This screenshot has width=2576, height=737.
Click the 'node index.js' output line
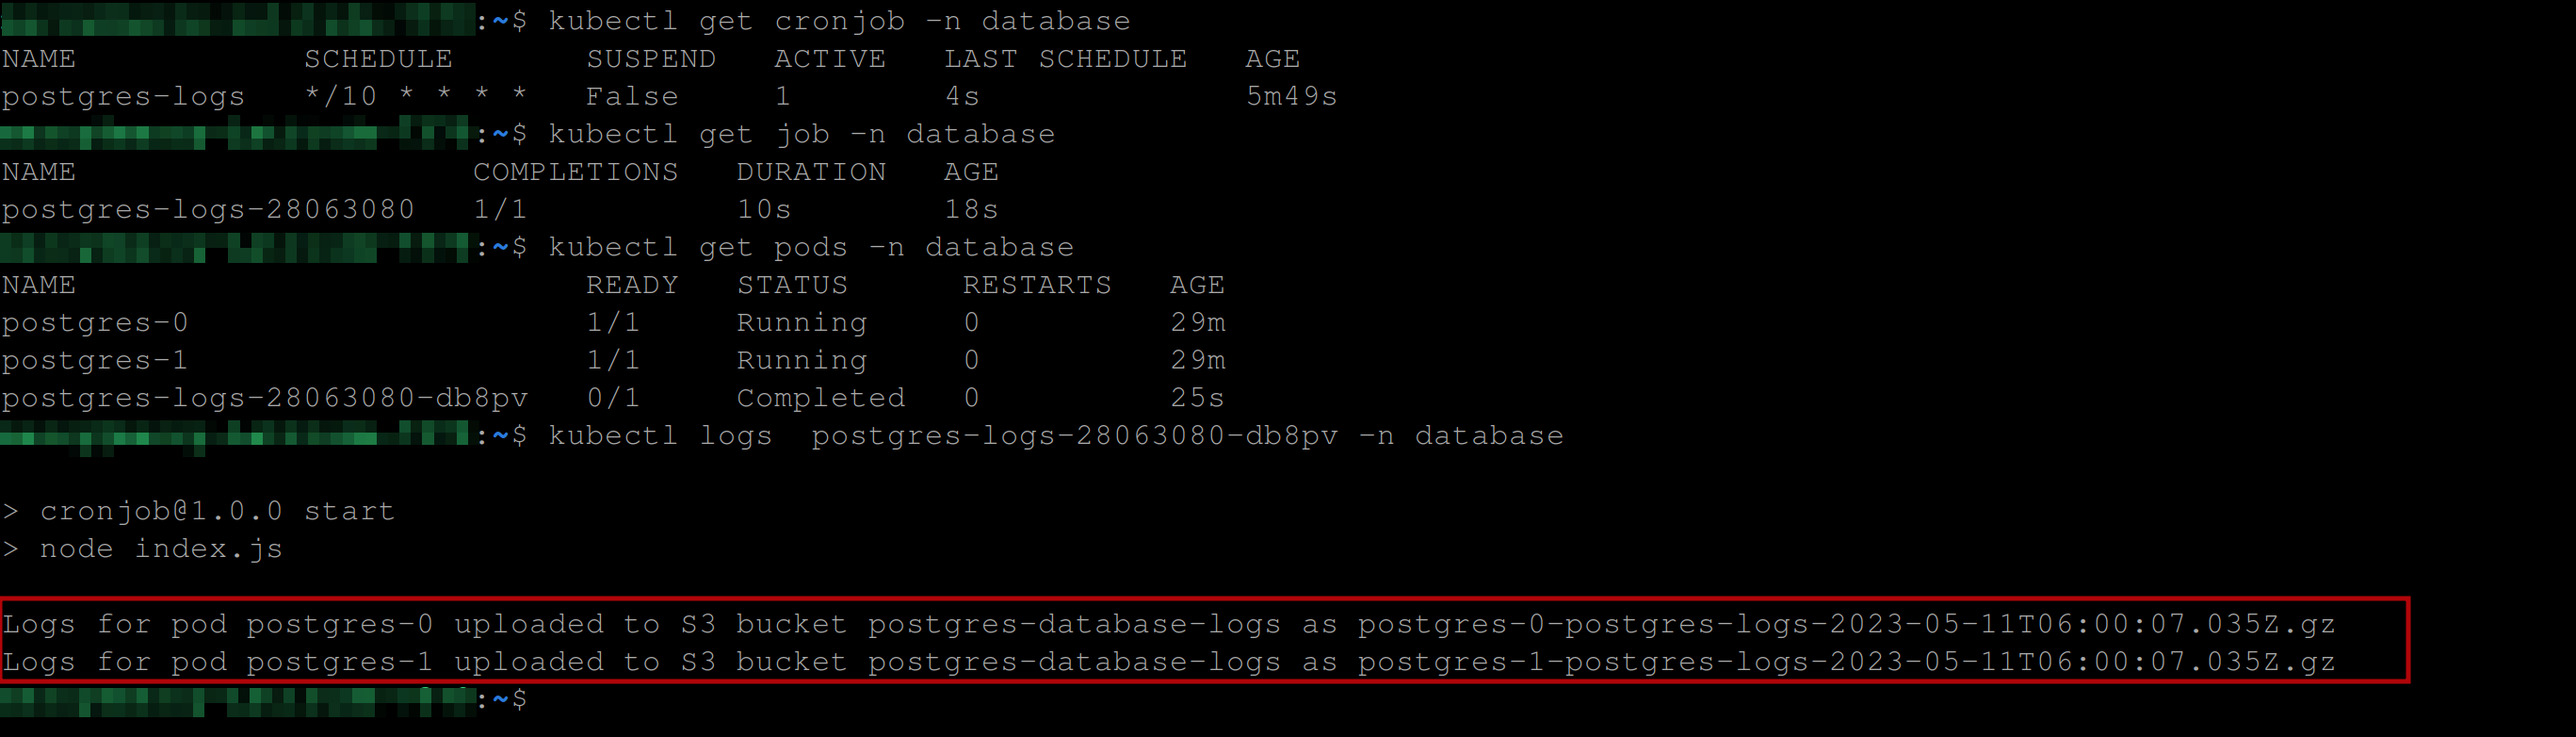pyautogui.click(x=161, y=549)
